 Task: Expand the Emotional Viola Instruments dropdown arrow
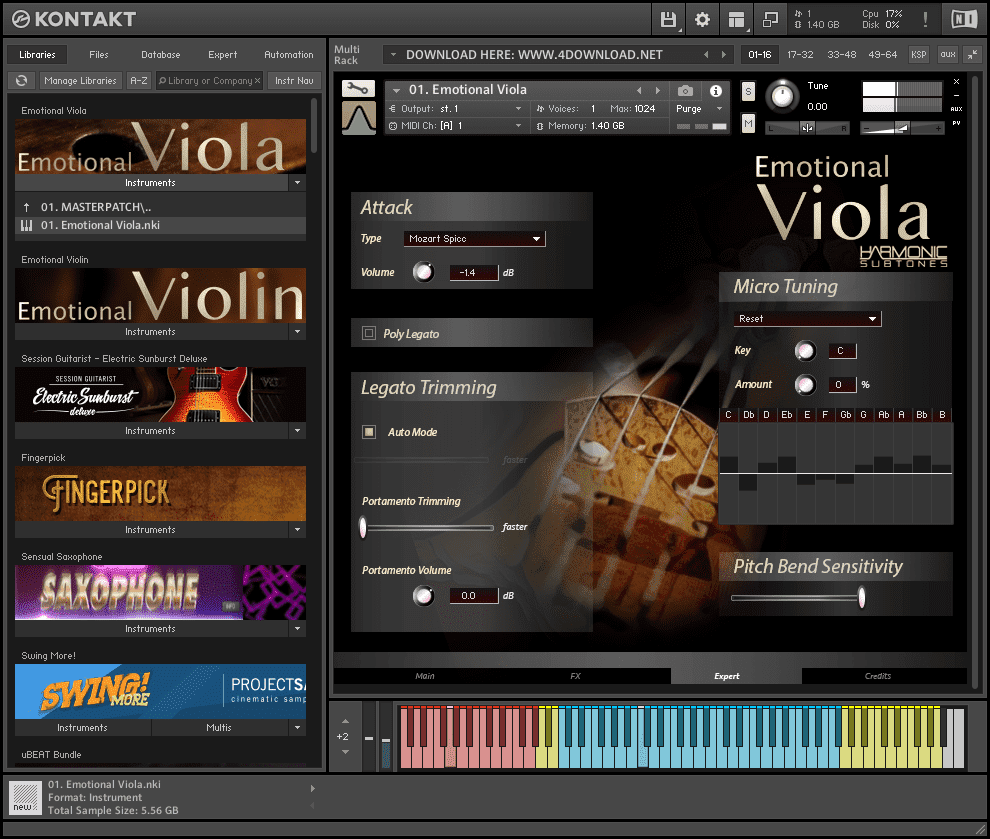coord(297,183)
